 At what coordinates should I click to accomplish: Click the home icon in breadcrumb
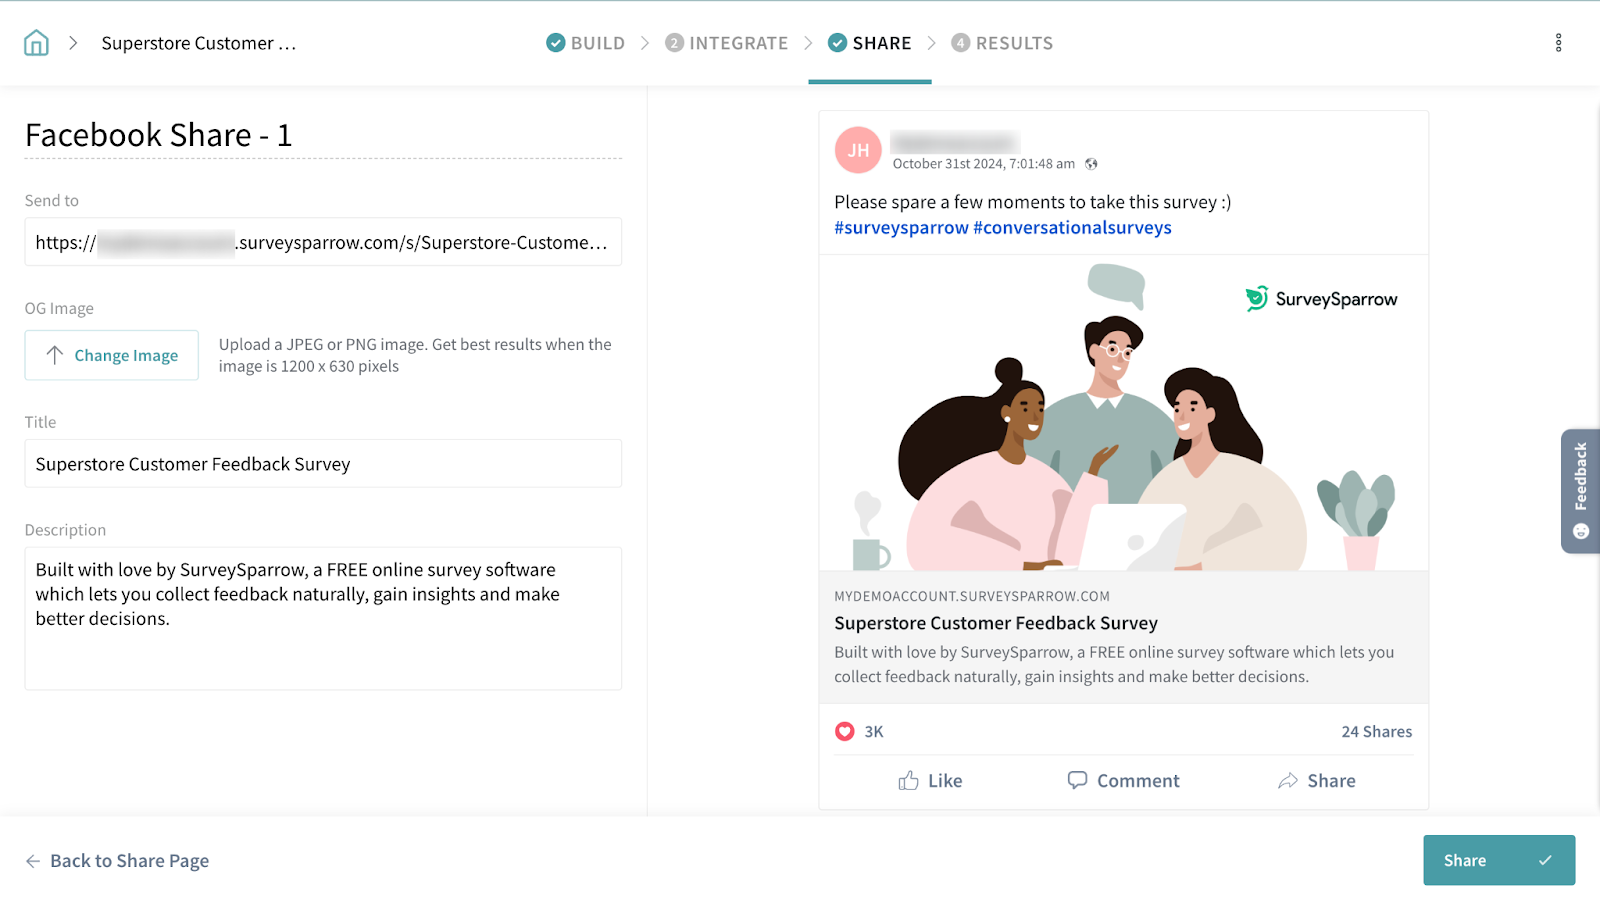pyautogui.click(x=36, y=43)
